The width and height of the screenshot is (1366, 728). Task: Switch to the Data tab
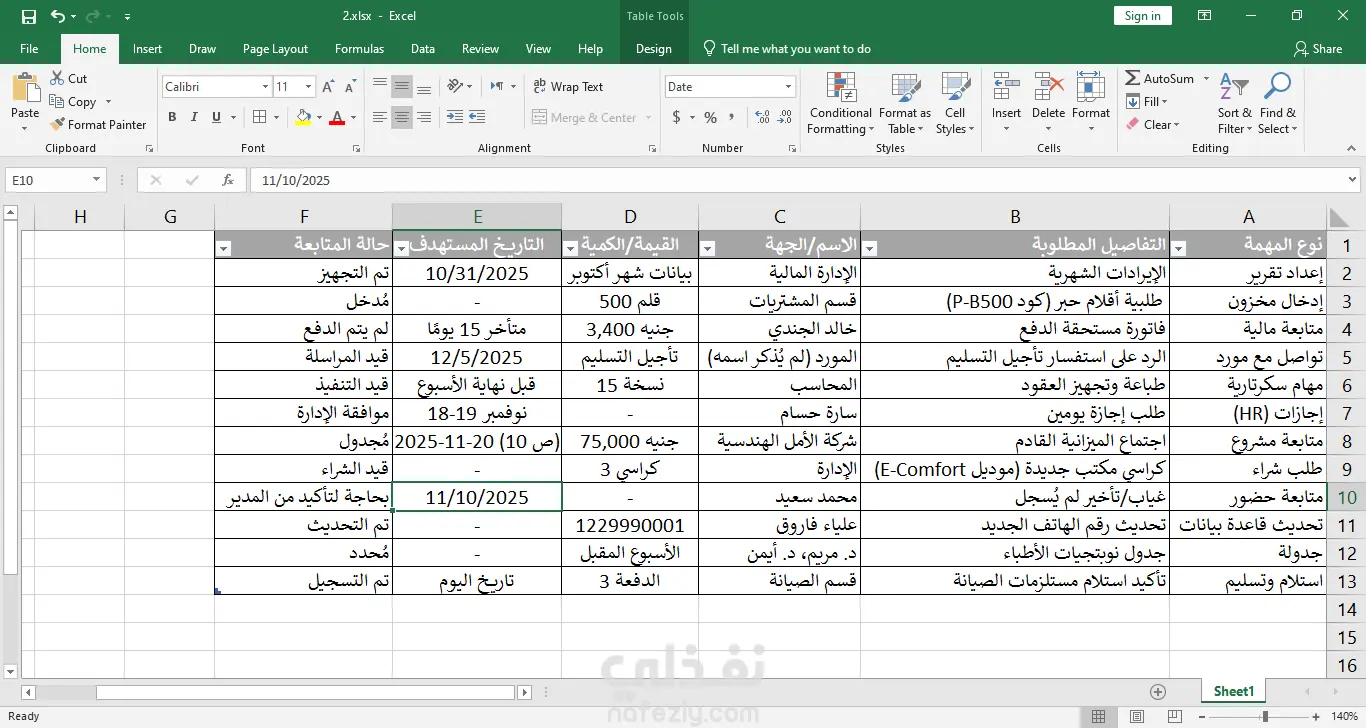[423, 49]
